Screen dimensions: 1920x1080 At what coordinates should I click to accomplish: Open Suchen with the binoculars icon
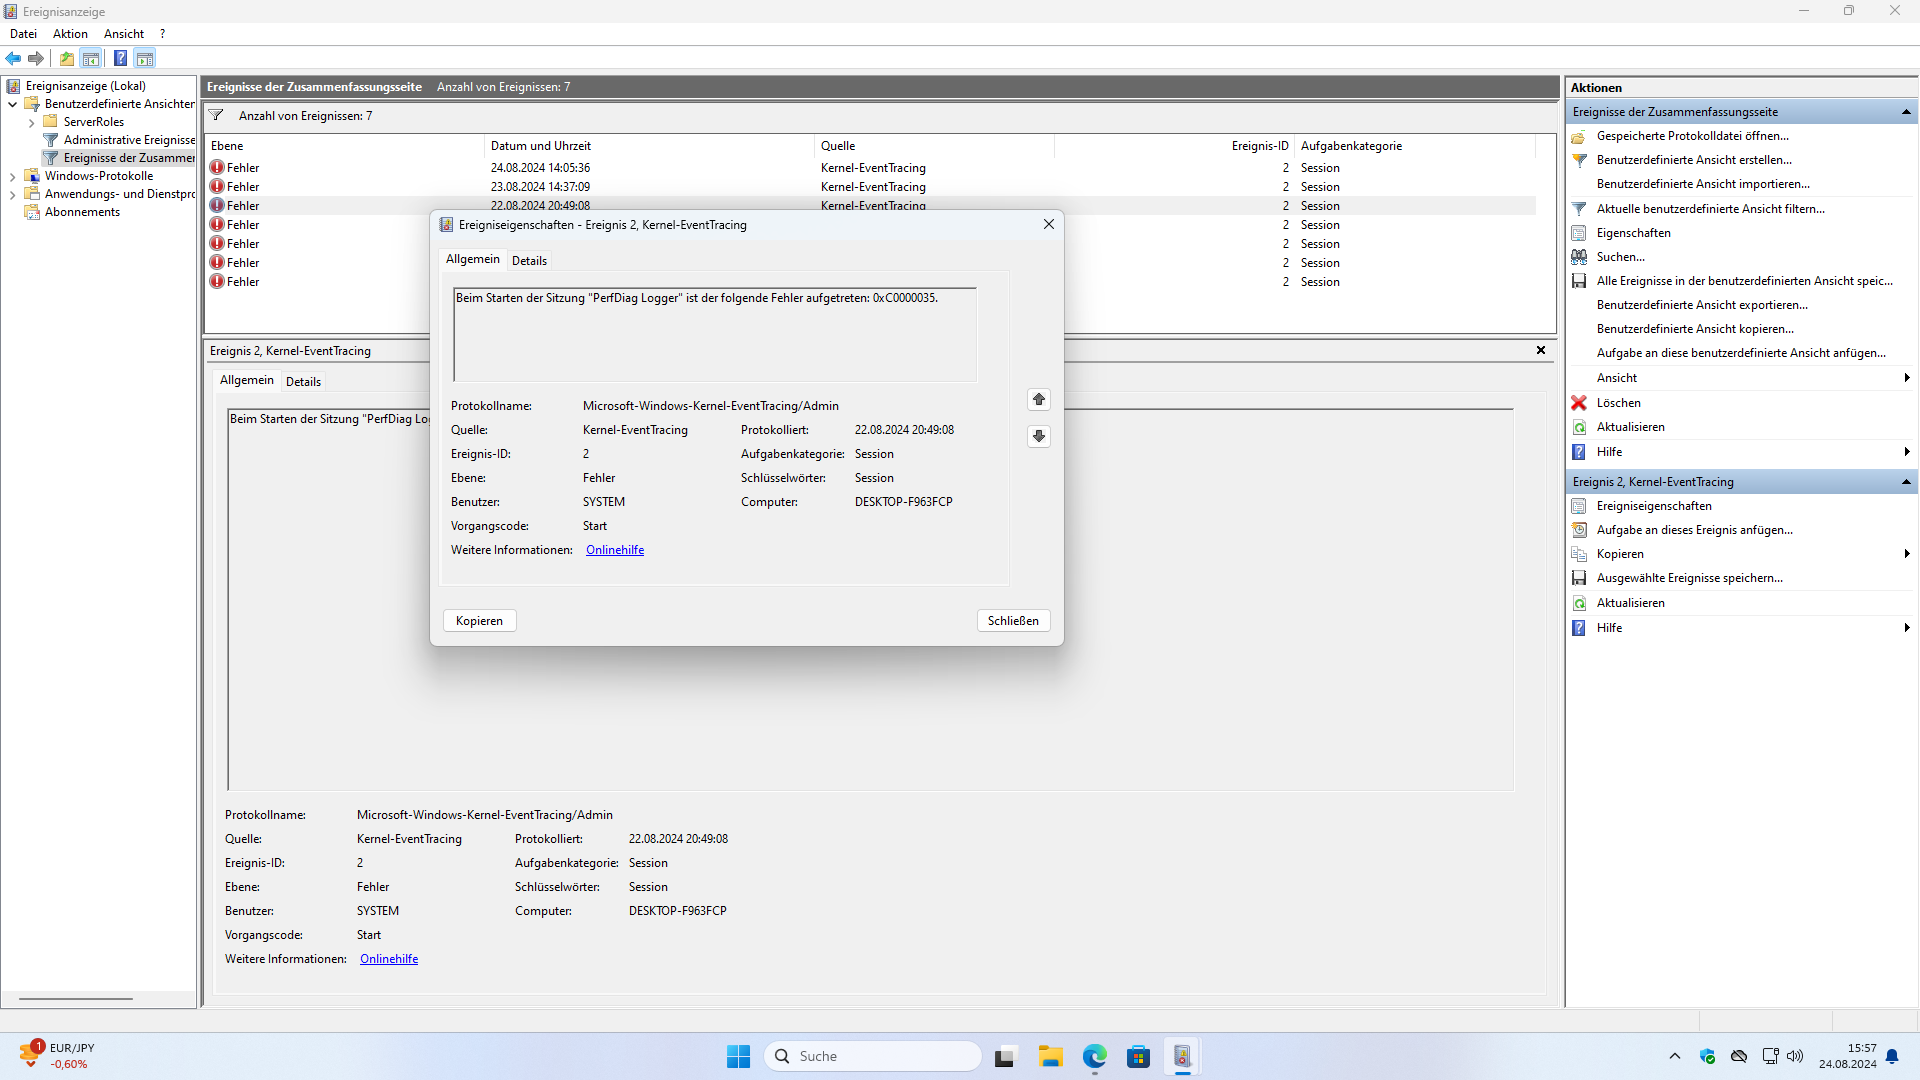1579,257
